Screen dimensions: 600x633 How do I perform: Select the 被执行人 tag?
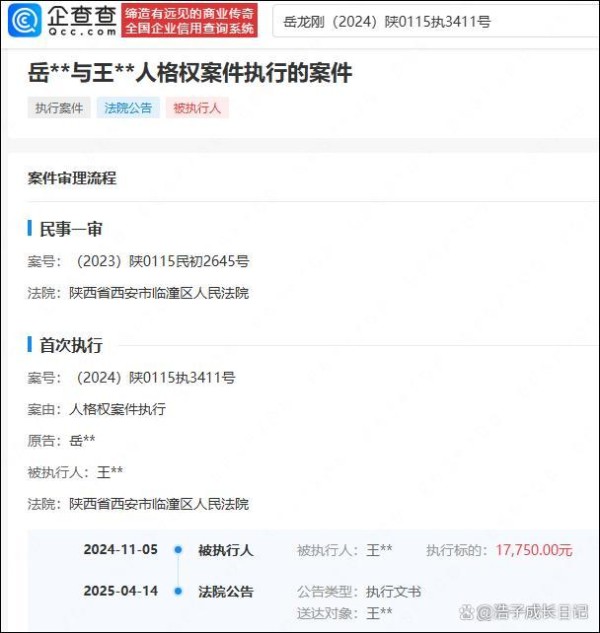point(197,108)
